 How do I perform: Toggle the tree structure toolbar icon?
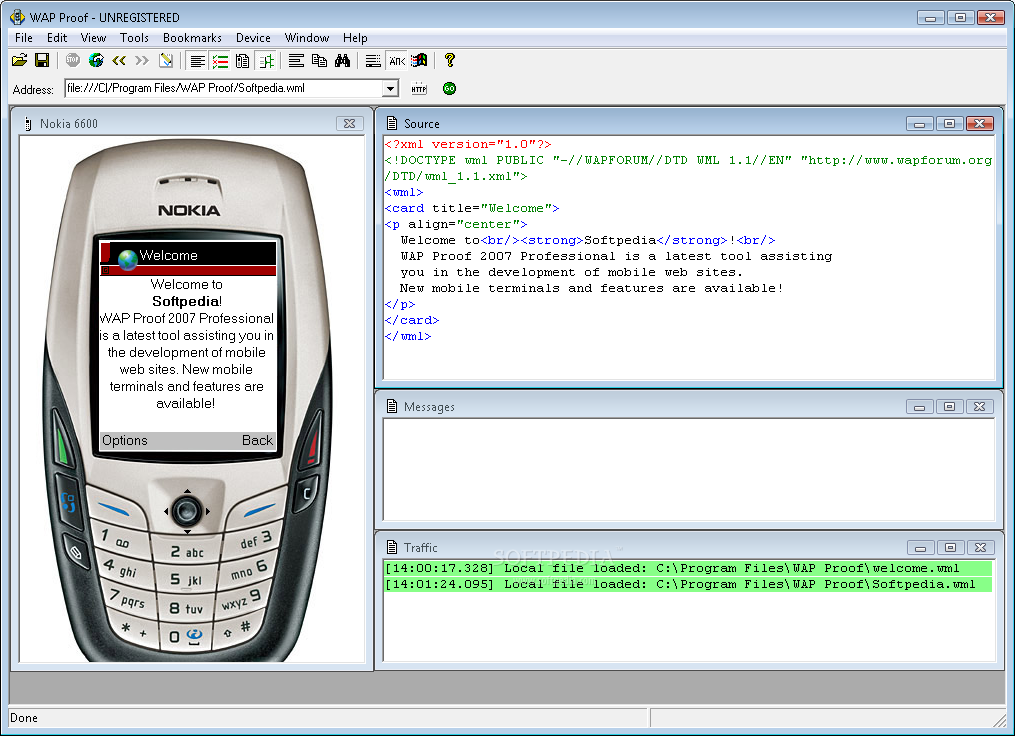click(266, 61)
